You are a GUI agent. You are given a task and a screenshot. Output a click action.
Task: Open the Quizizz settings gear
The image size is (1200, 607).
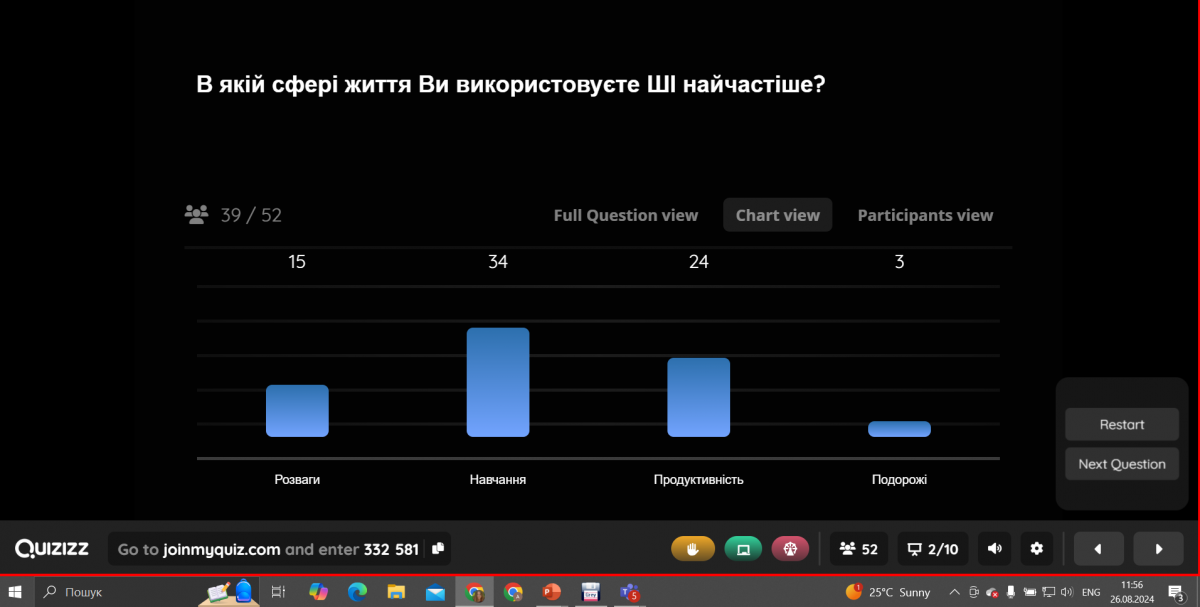1037,549
